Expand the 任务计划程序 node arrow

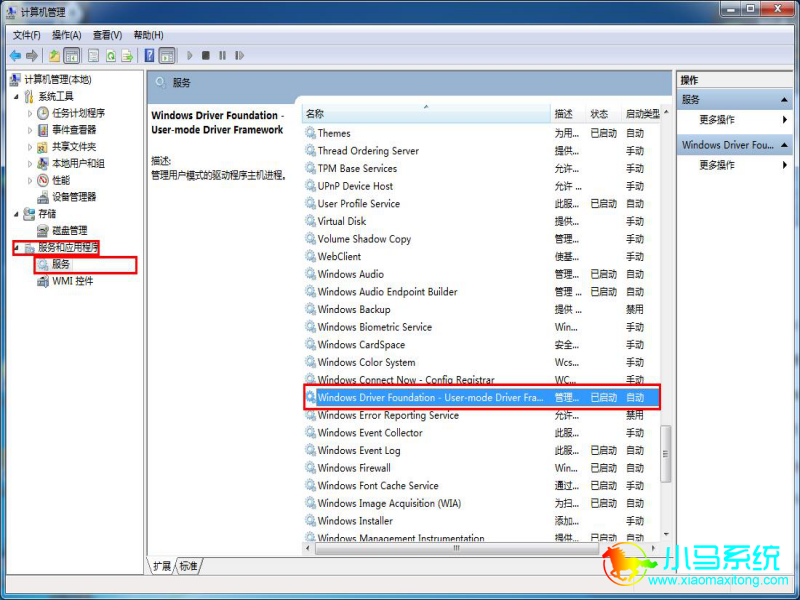coord(30,113)
